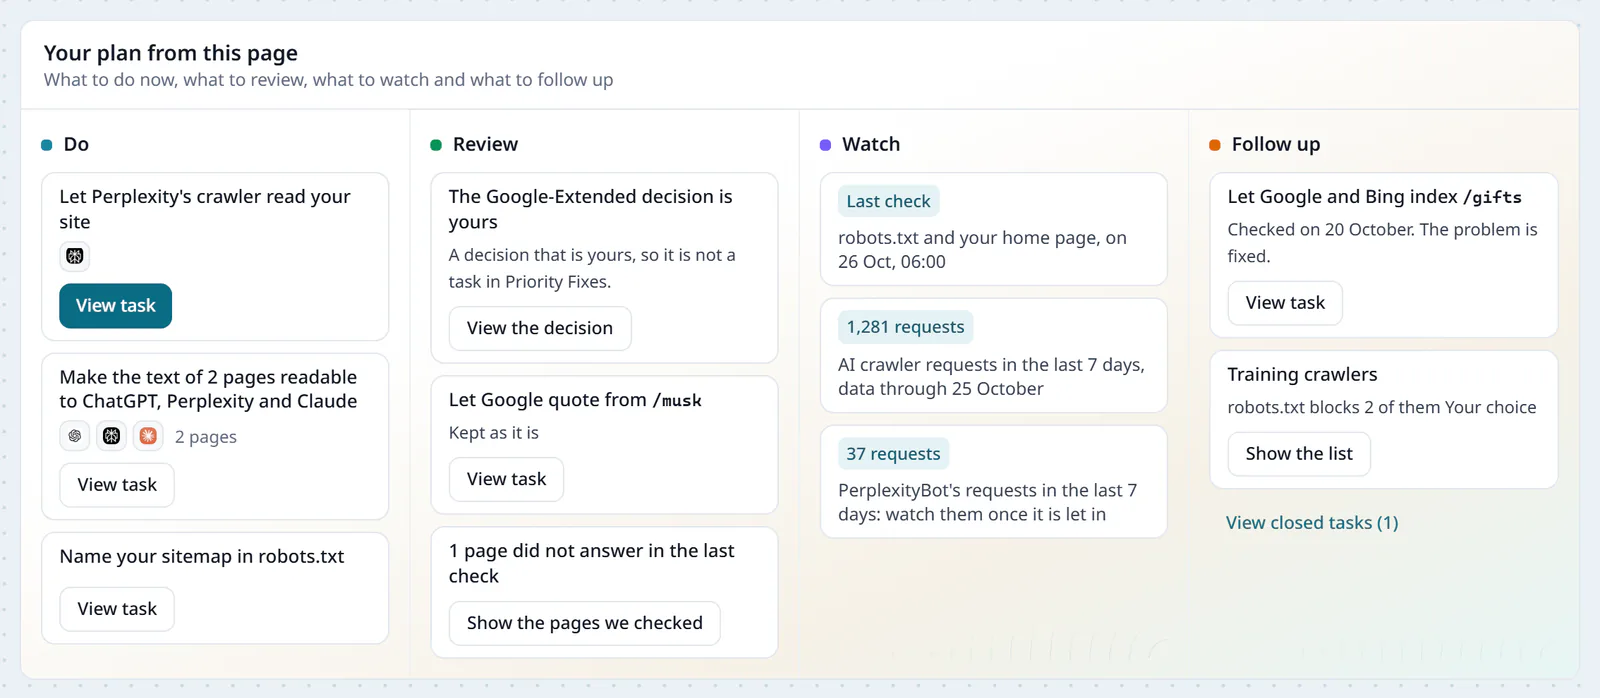
Task: Click the 'Review' column heading
Action: 485,144
